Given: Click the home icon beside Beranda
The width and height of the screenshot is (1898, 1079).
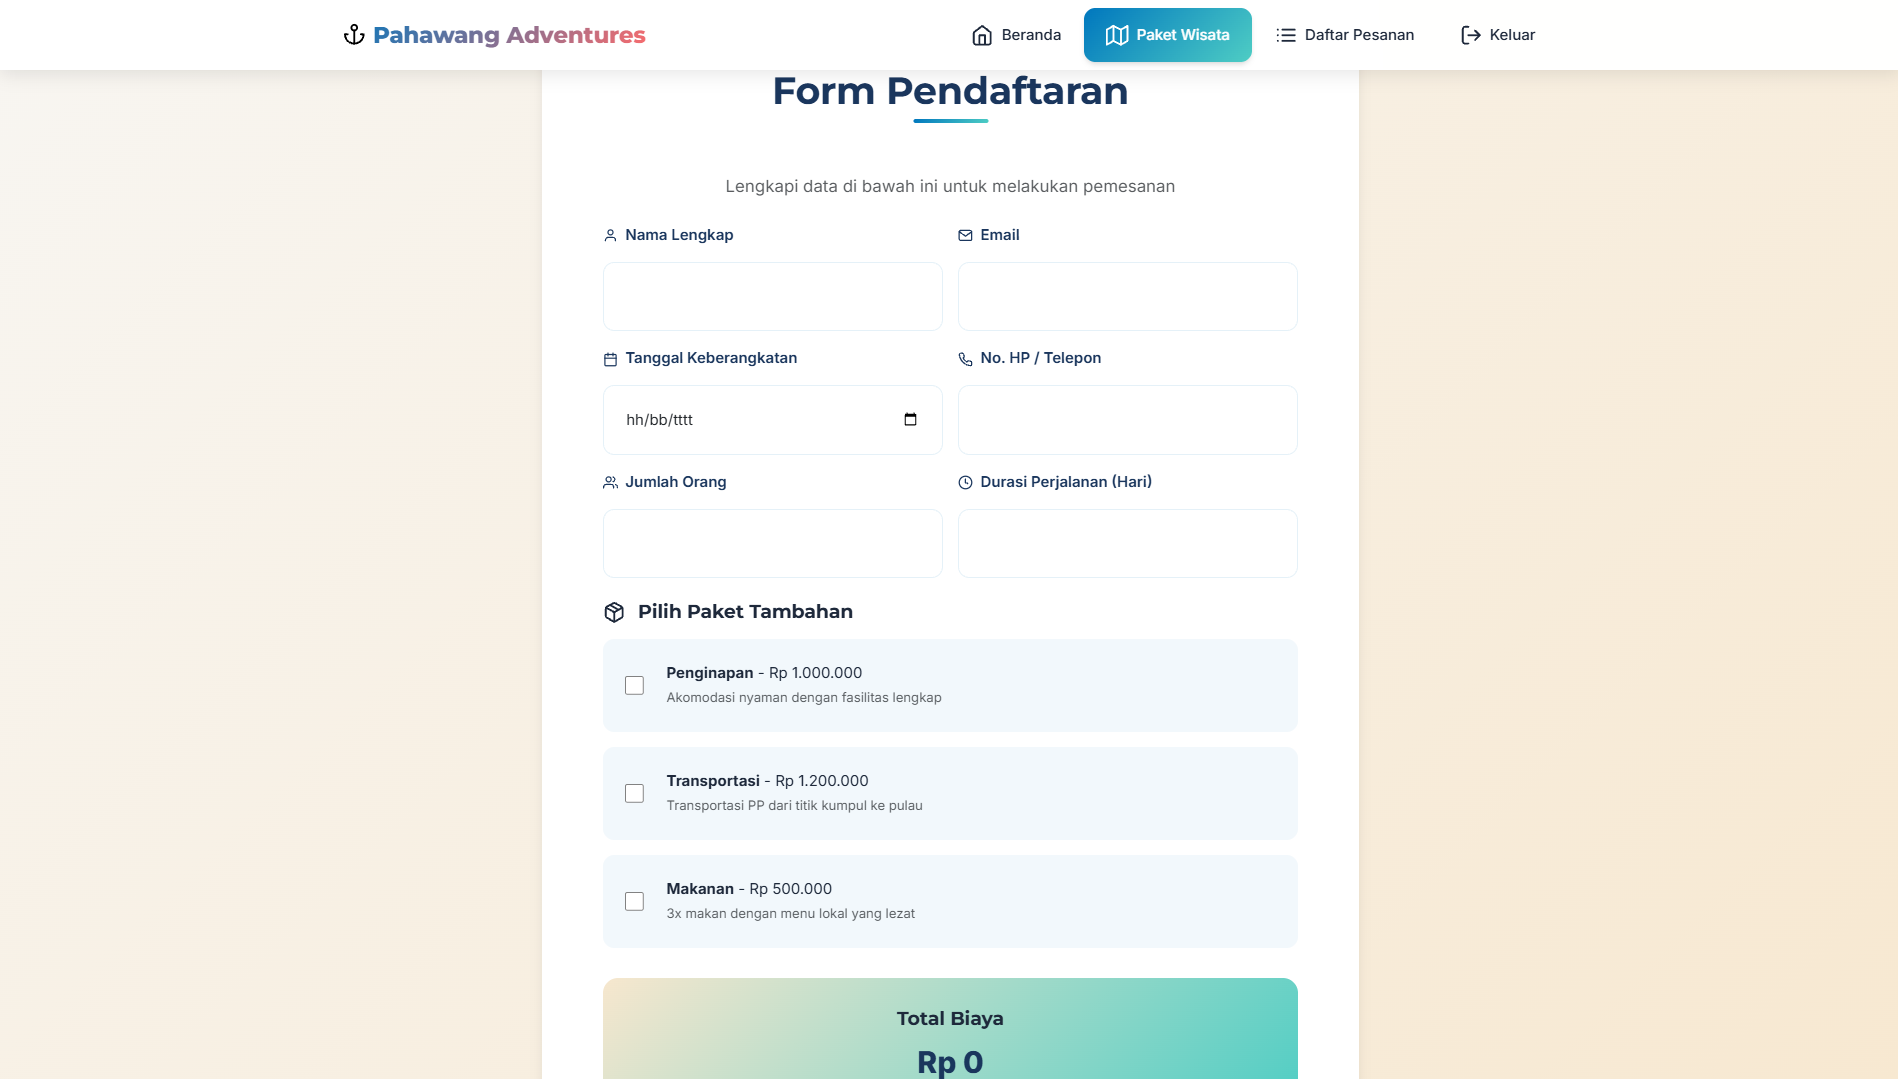Looking at the screenshot, I should coord(982,35).
